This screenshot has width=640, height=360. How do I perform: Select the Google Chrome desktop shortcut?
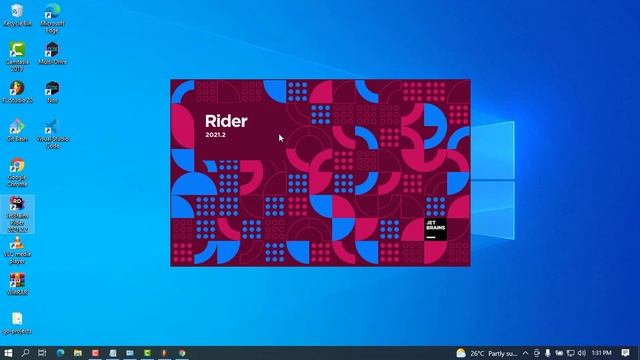pyautogui.click(x=17, y=172)
